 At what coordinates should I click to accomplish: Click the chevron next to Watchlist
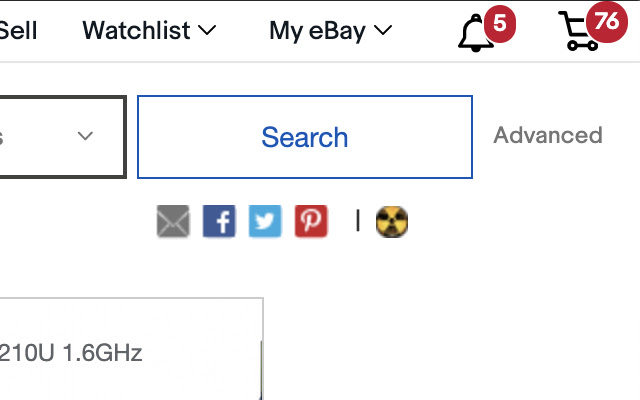[207, 31]
